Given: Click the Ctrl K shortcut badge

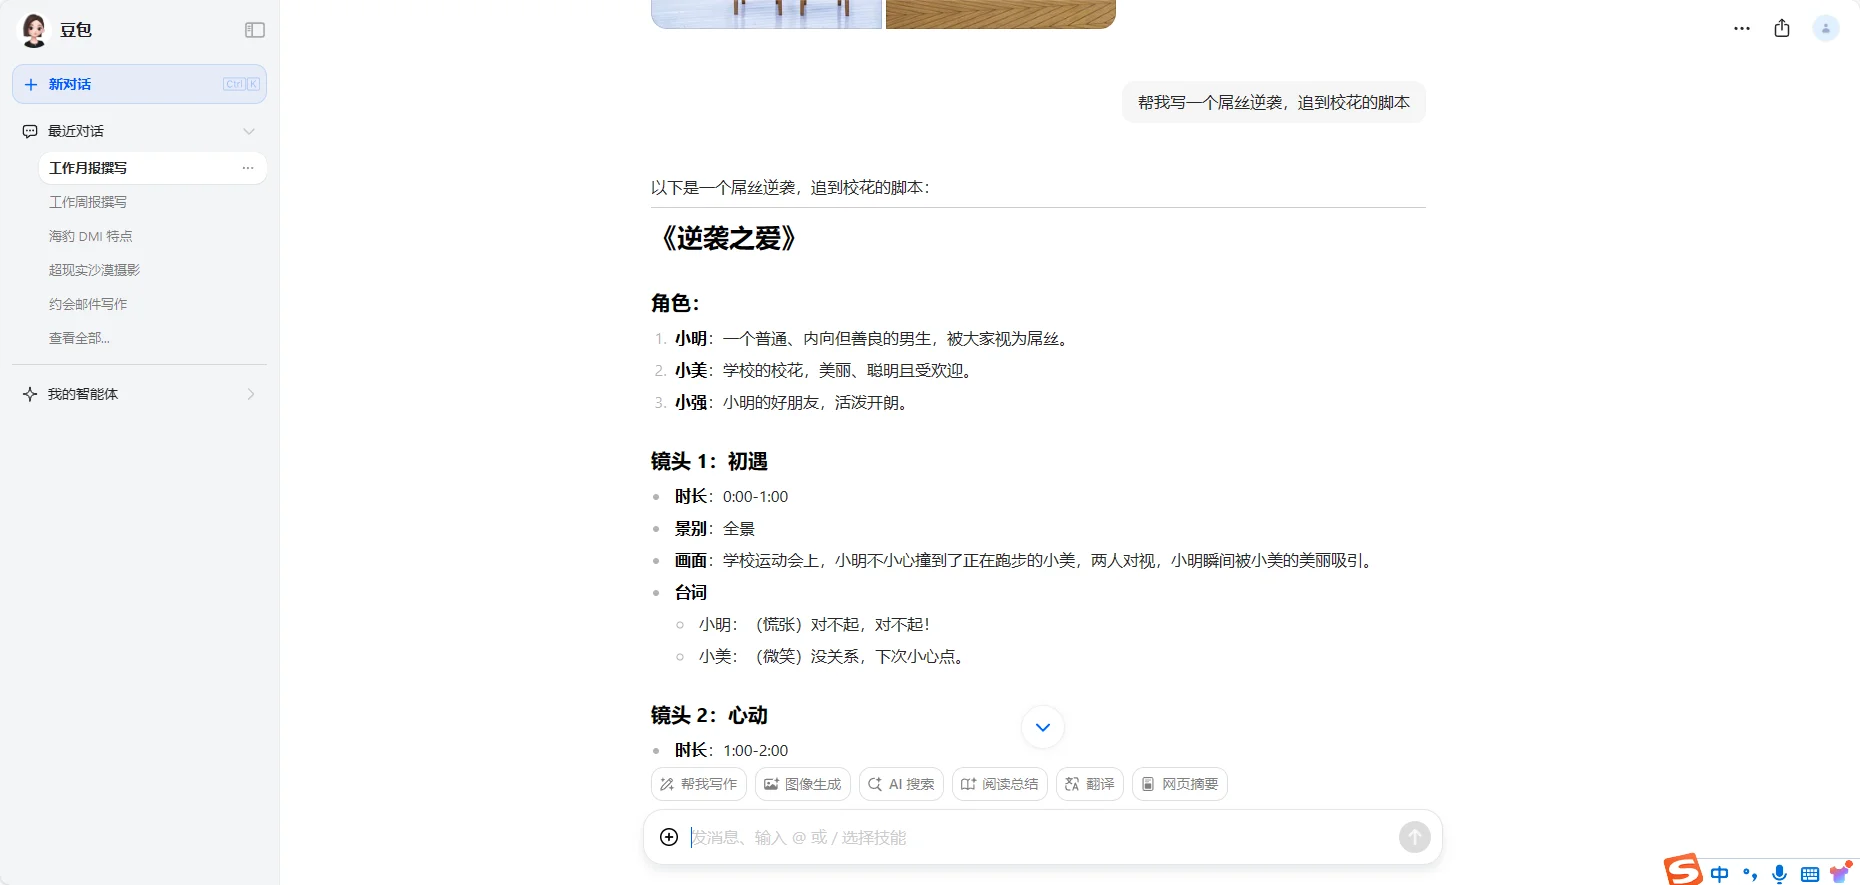Looking at the screenshot, I should [241, 84].
